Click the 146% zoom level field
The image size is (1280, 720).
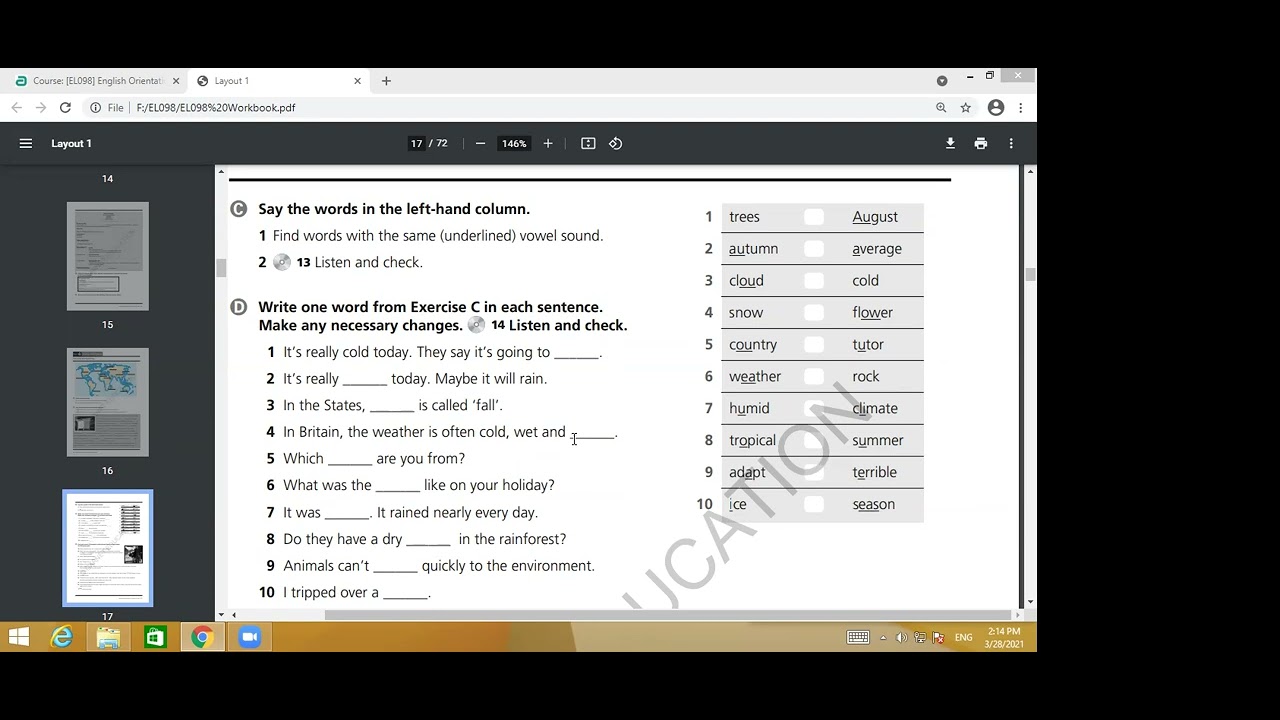pos(514,144)
